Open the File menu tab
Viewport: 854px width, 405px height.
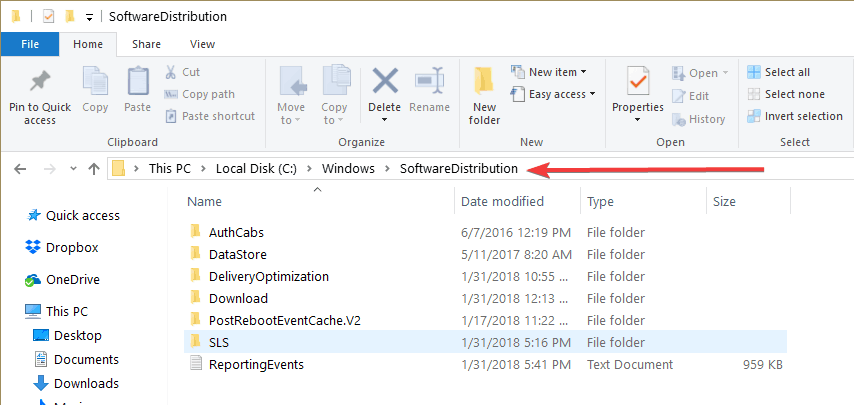(x=30, y=44)
